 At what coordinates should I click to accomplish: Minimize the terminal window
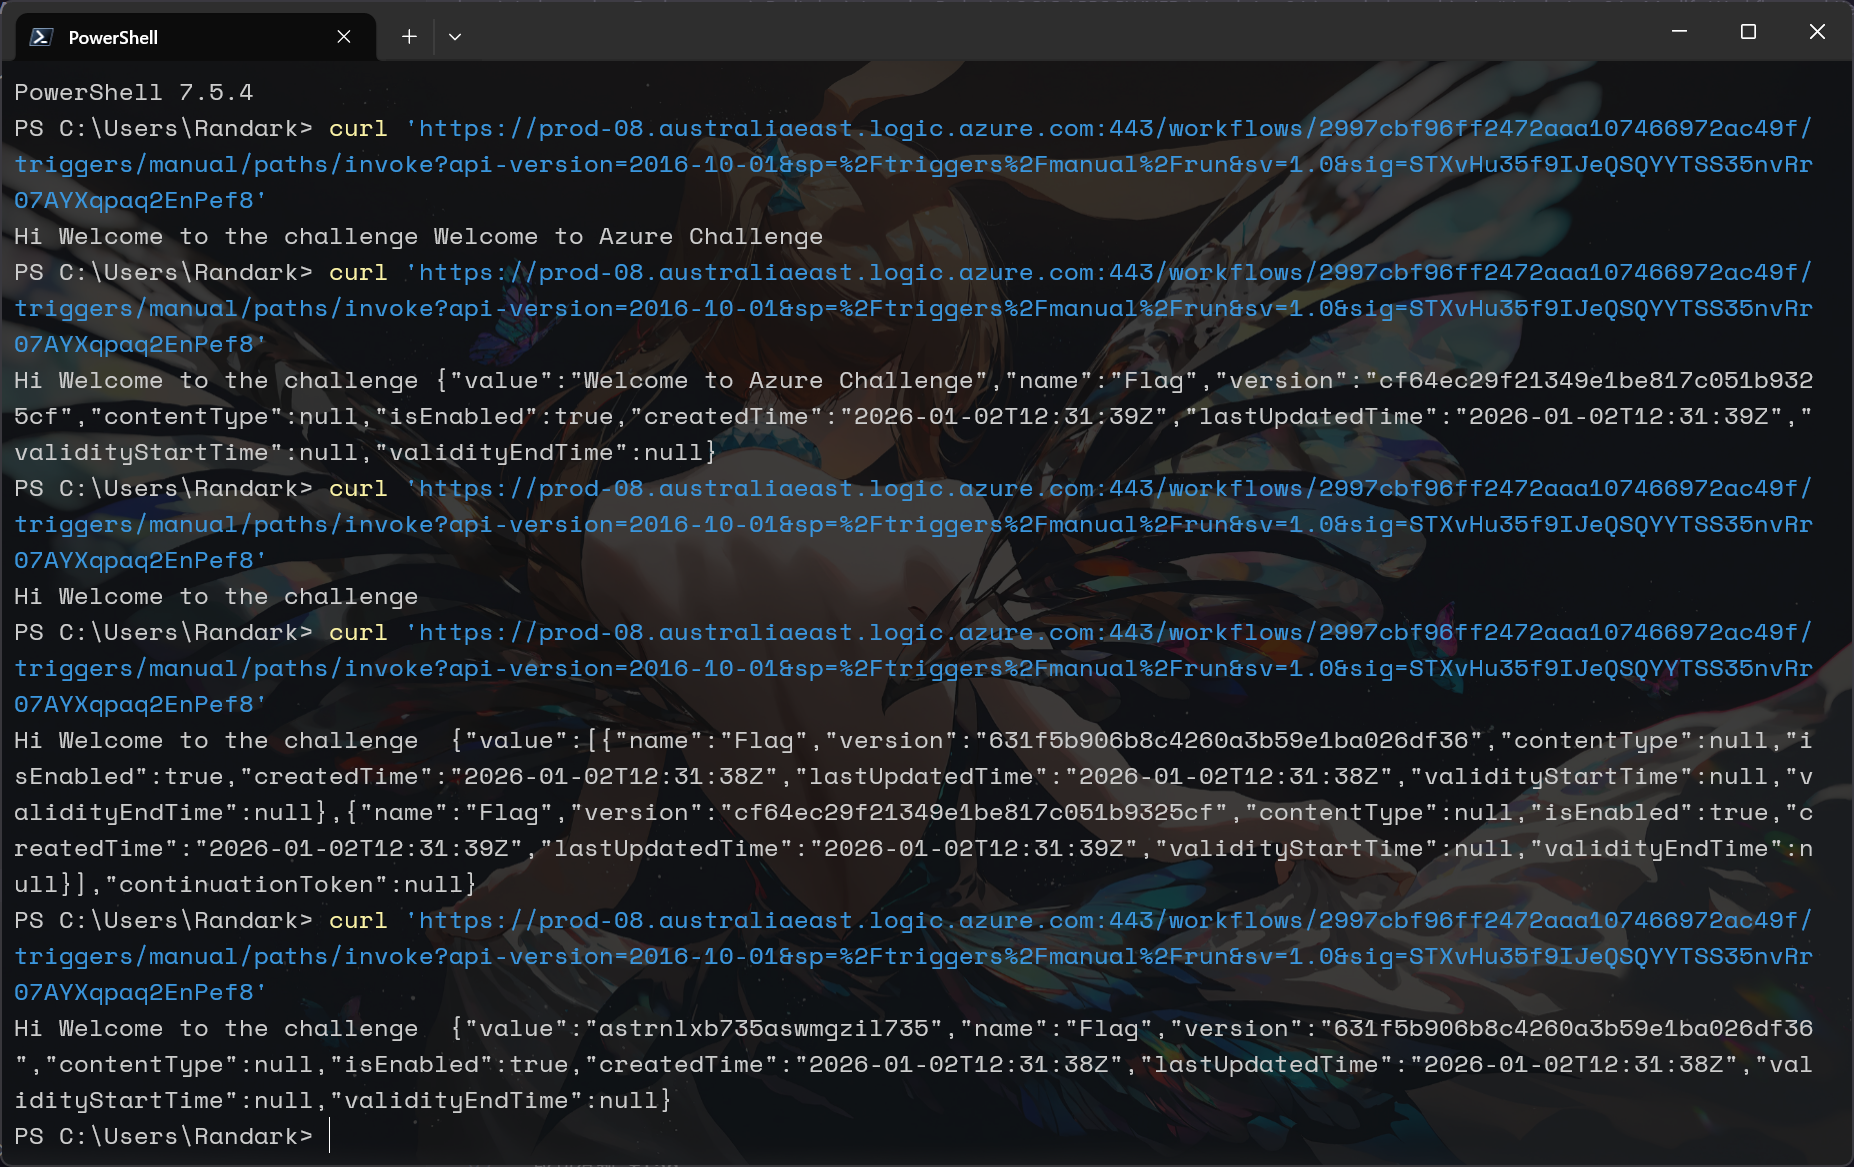pyautogui.click(x=1679, y=32)
